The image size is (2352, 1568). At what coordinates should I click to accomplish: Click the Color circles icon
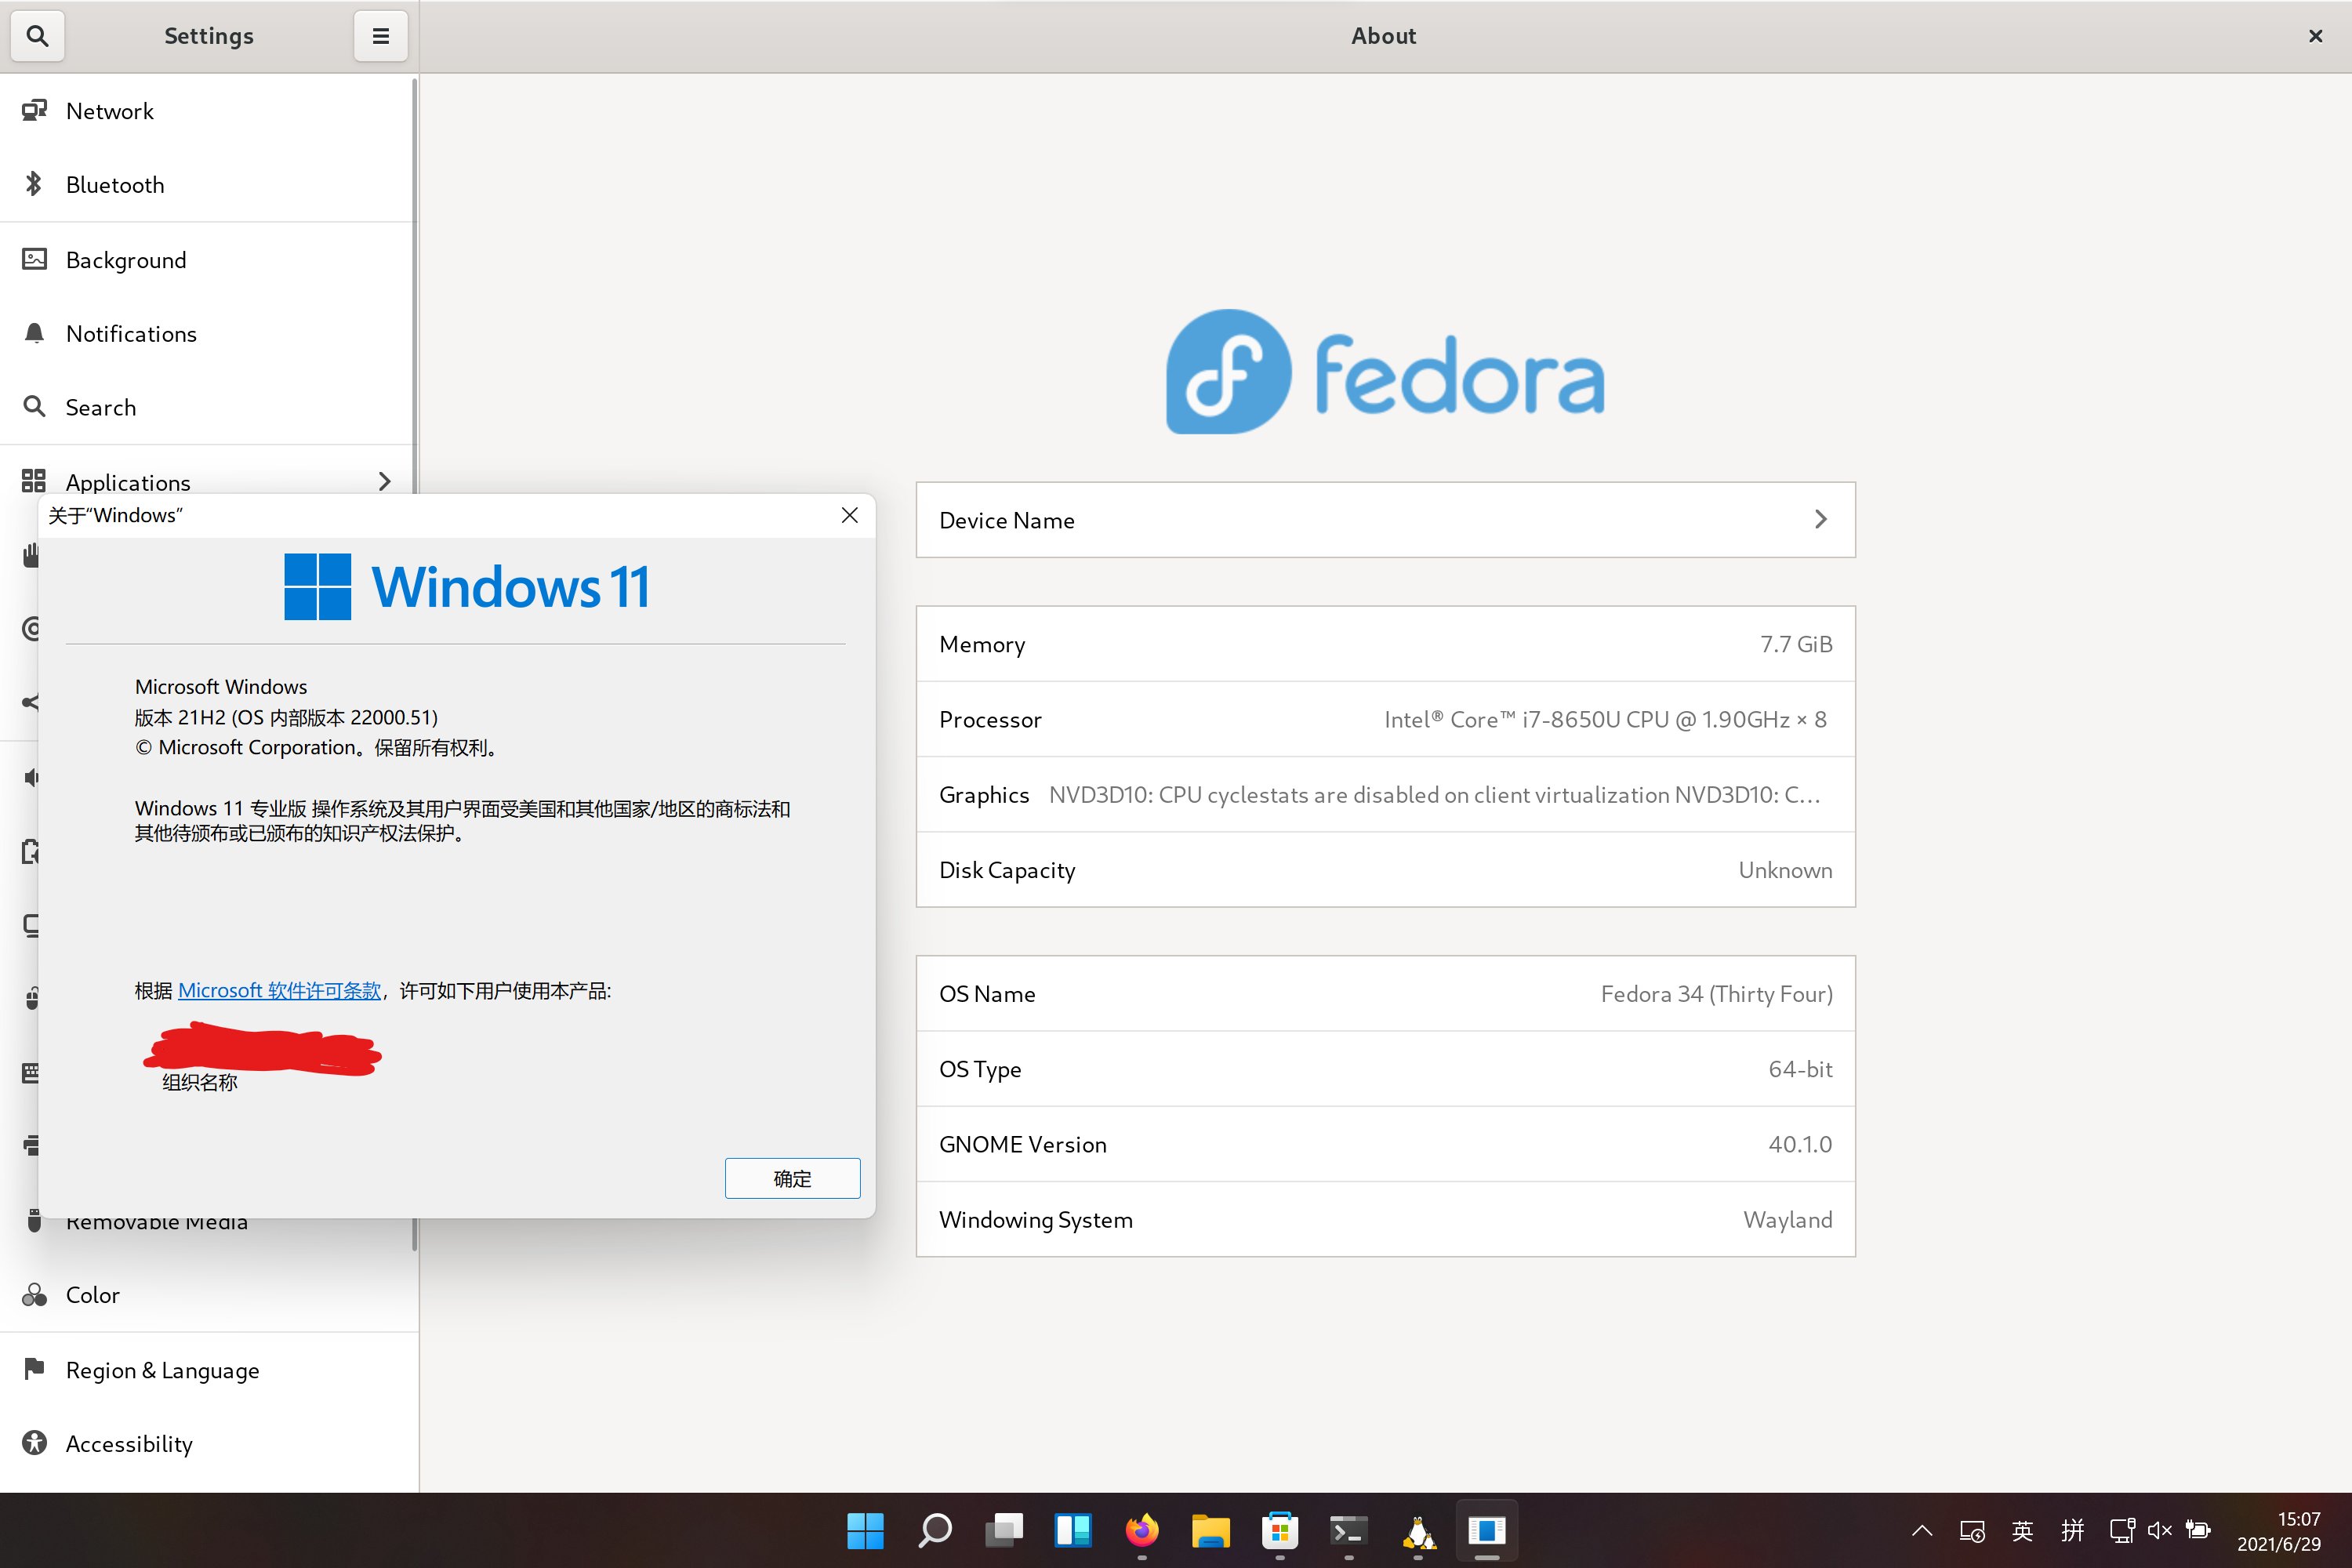pos(34,1295)
